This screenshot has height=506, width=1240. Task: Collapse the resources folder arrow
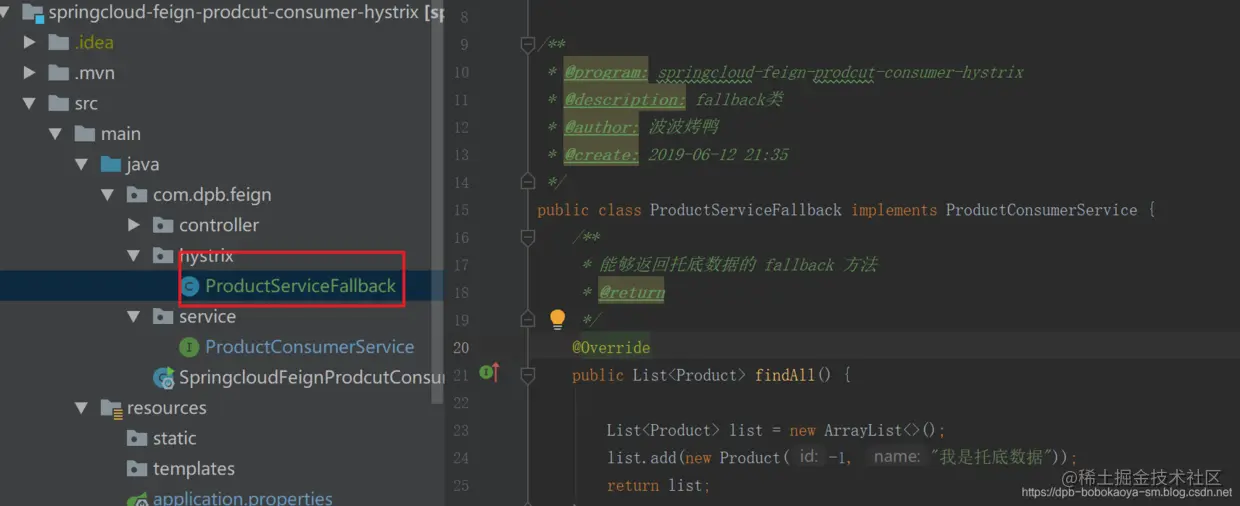[81, 408]
